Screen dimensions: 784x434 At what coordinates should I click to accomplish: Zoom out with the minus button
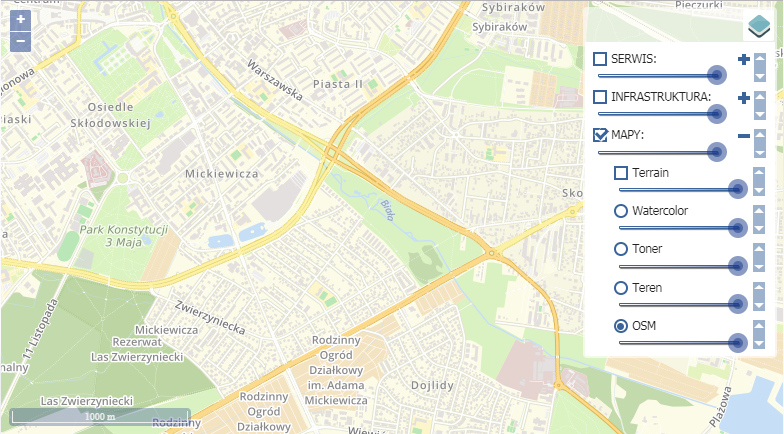pyautogui.click(x=20, y=42)
